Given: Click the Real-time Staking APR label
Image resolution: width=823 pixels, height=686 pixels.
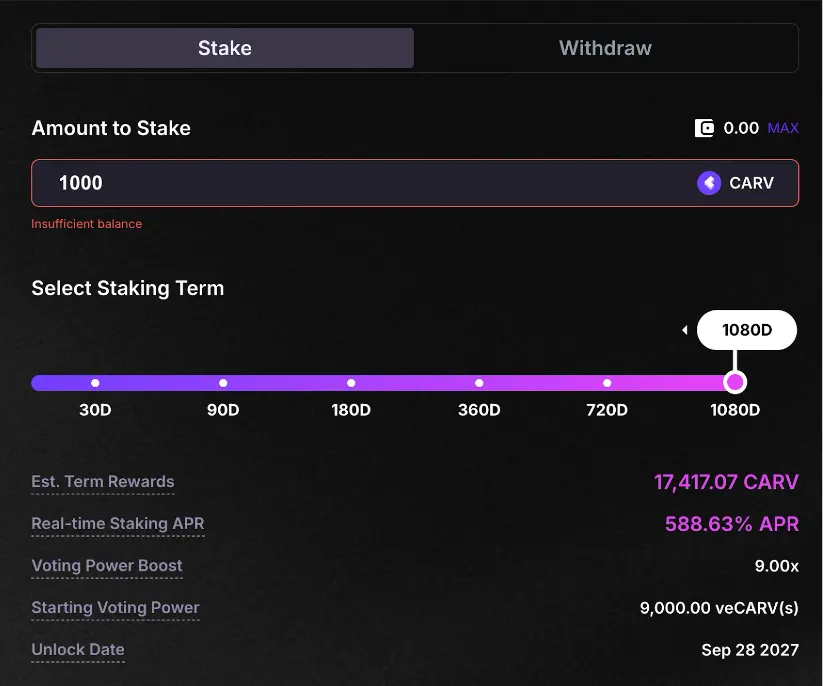Looking at the screenshot, I should click(118, 524).
